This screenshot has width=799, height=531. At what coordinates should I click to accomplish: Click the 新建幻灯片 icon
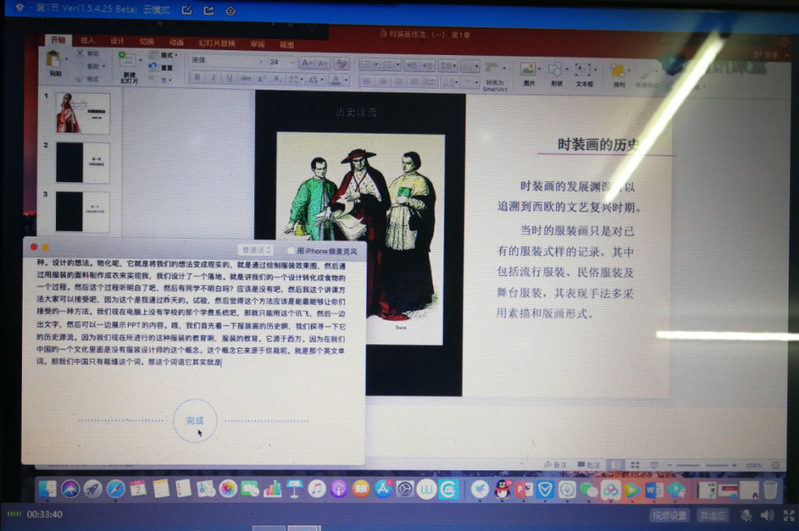pyautogui.click(x=129, y=64)
